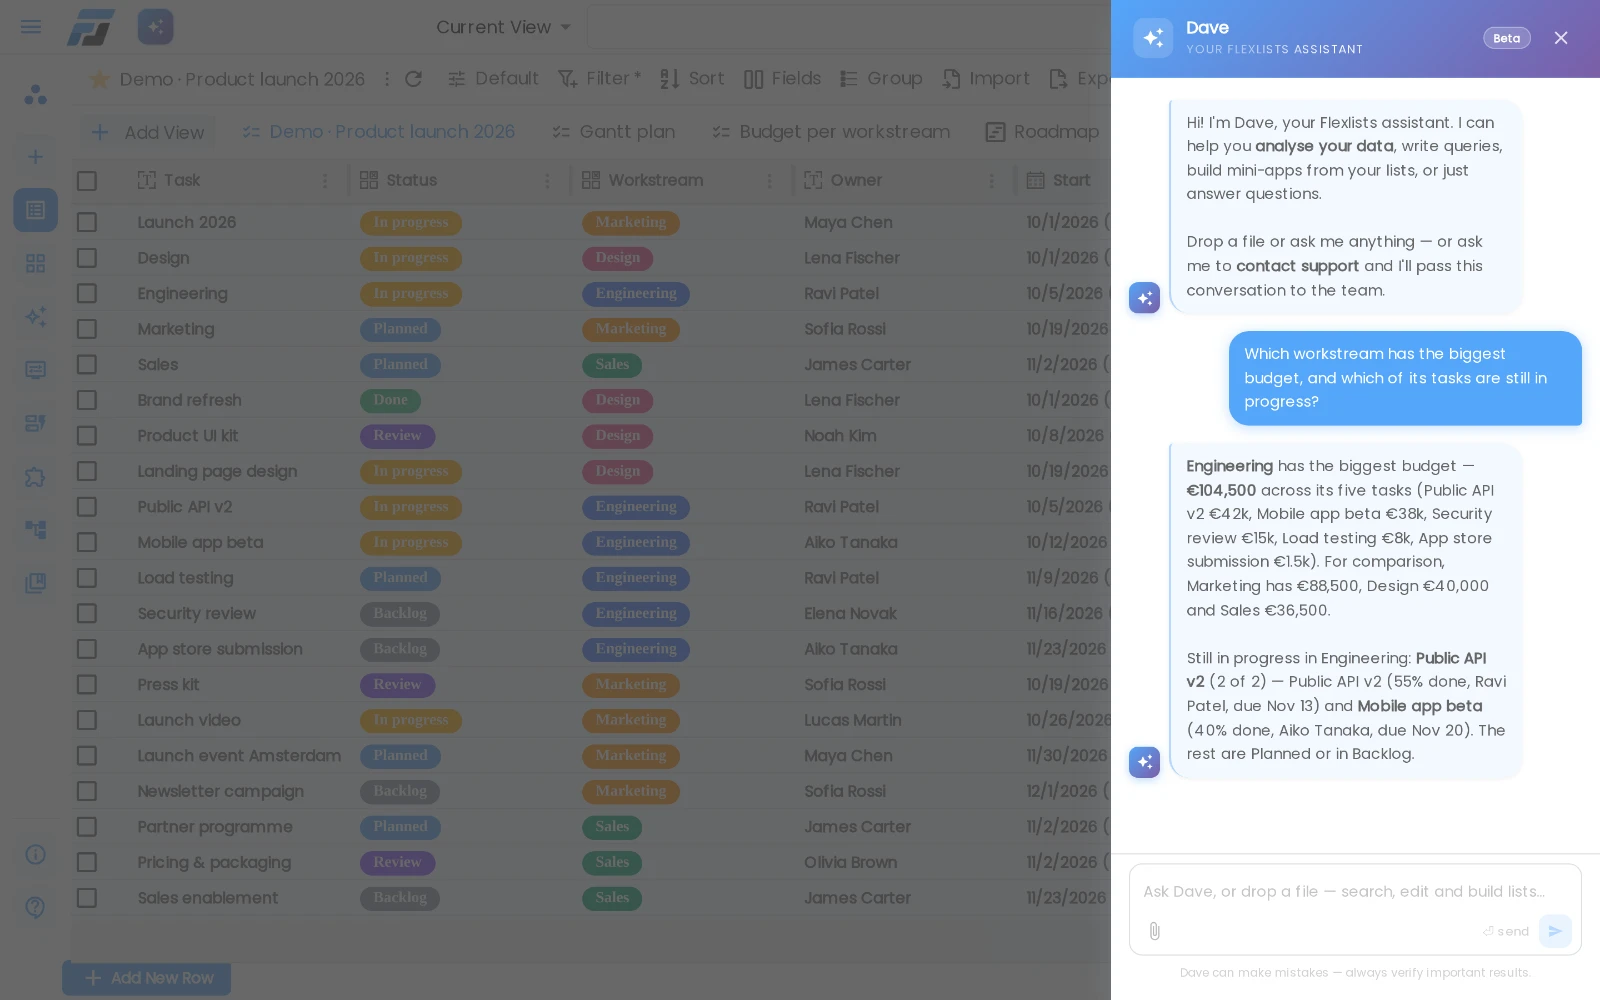Click the Import toolbar item
1600x1000 pixels.
point(986,79)
